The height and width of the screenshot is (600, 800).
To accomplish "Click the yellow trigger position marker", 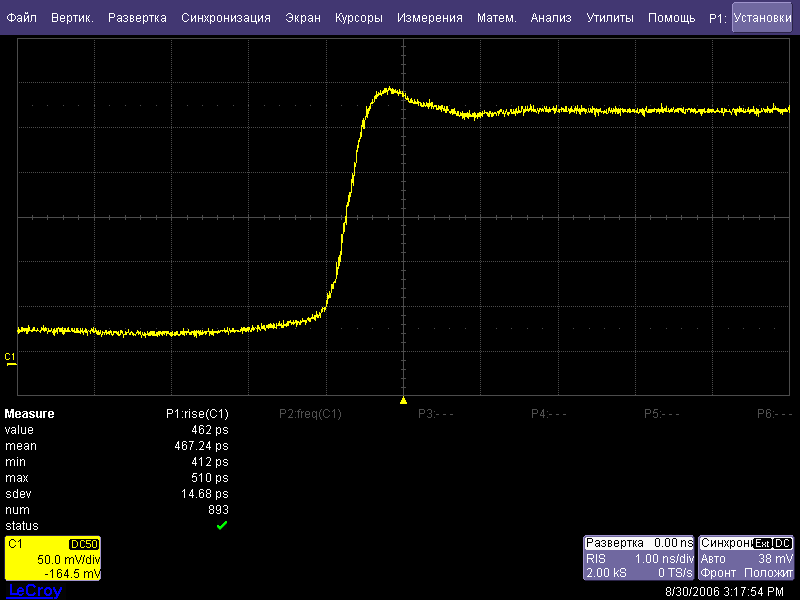I will pyautogui.click(x=403, y=400).
